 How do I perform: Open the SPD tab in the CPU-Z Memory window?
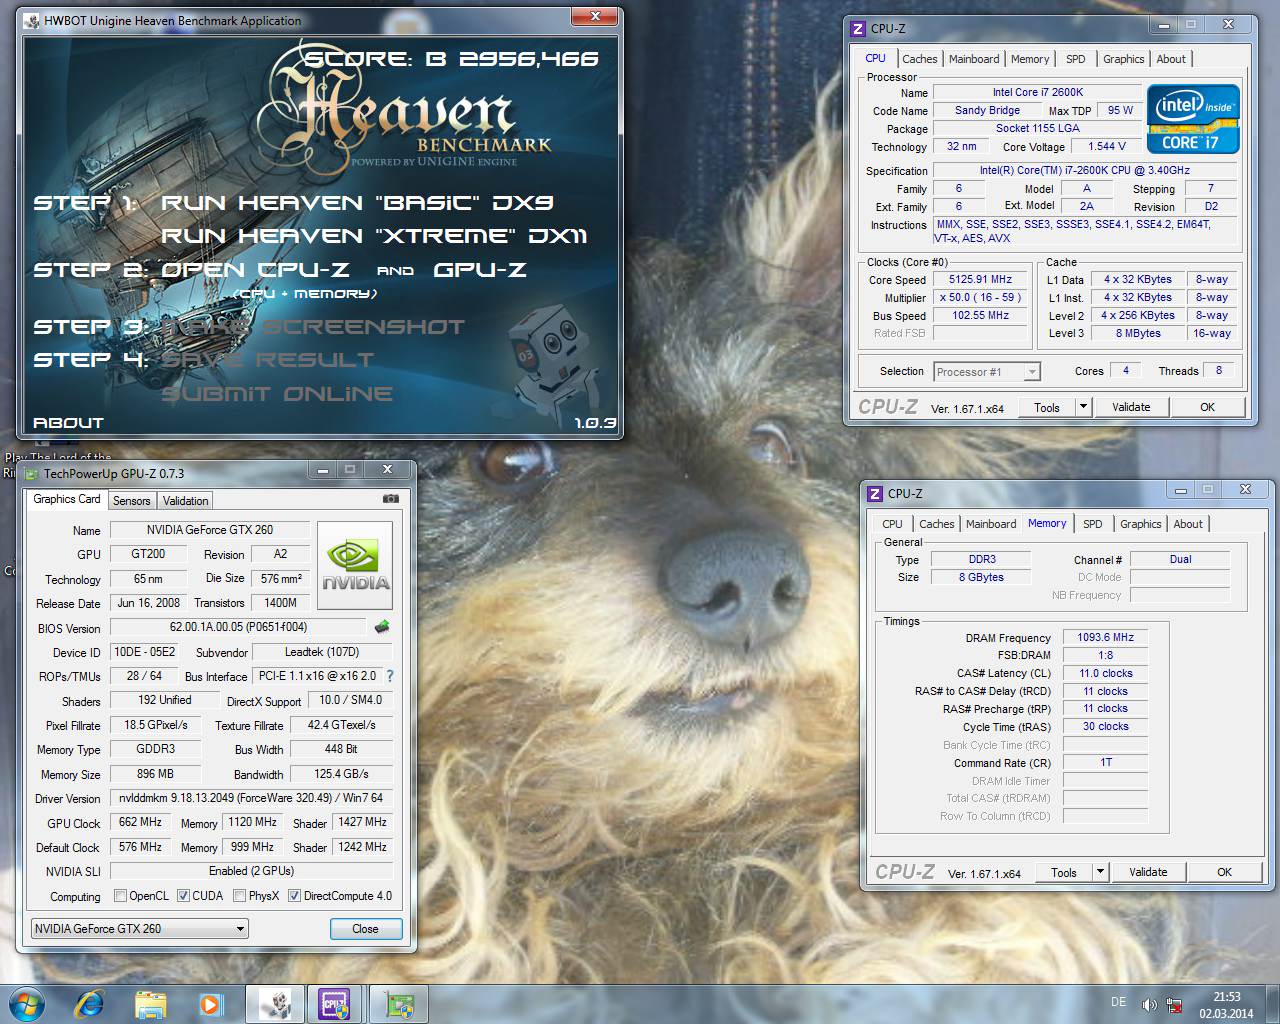1092,524
